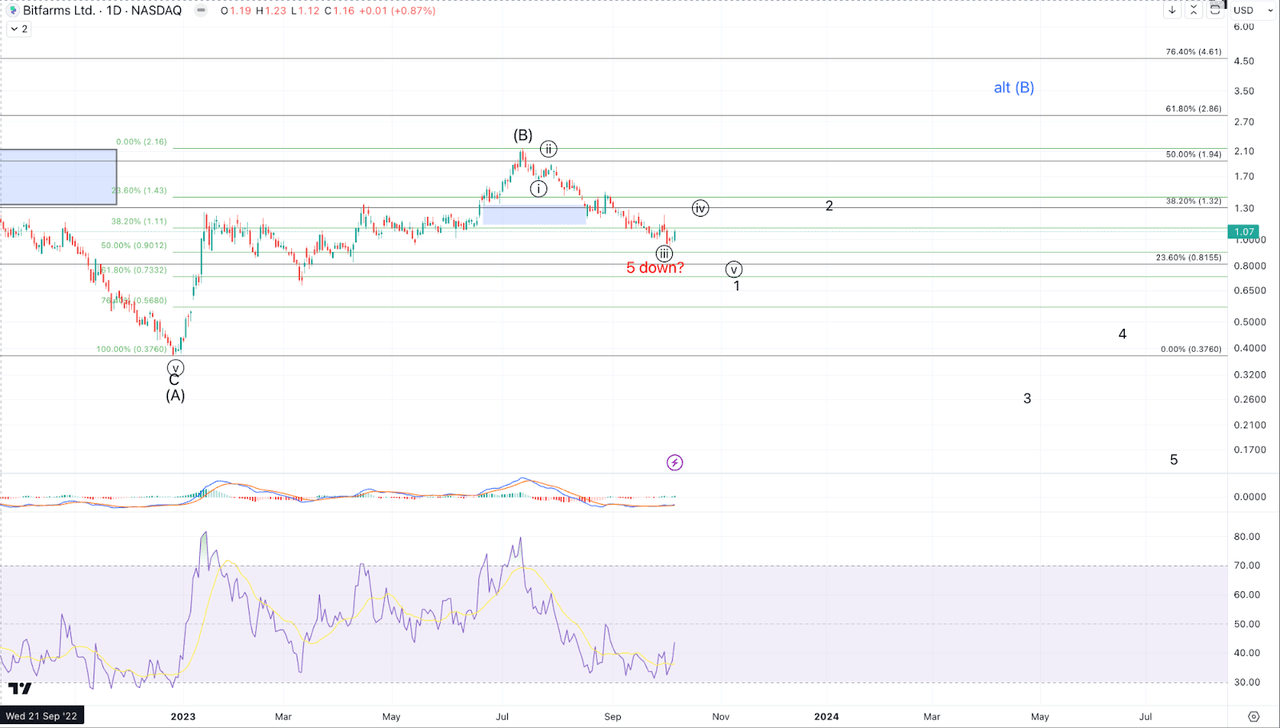Image resolution: width=1280 pixels, height=728 pixels.
Task: Open maximize chart icon near price scale
Action: pos(1214,10)
